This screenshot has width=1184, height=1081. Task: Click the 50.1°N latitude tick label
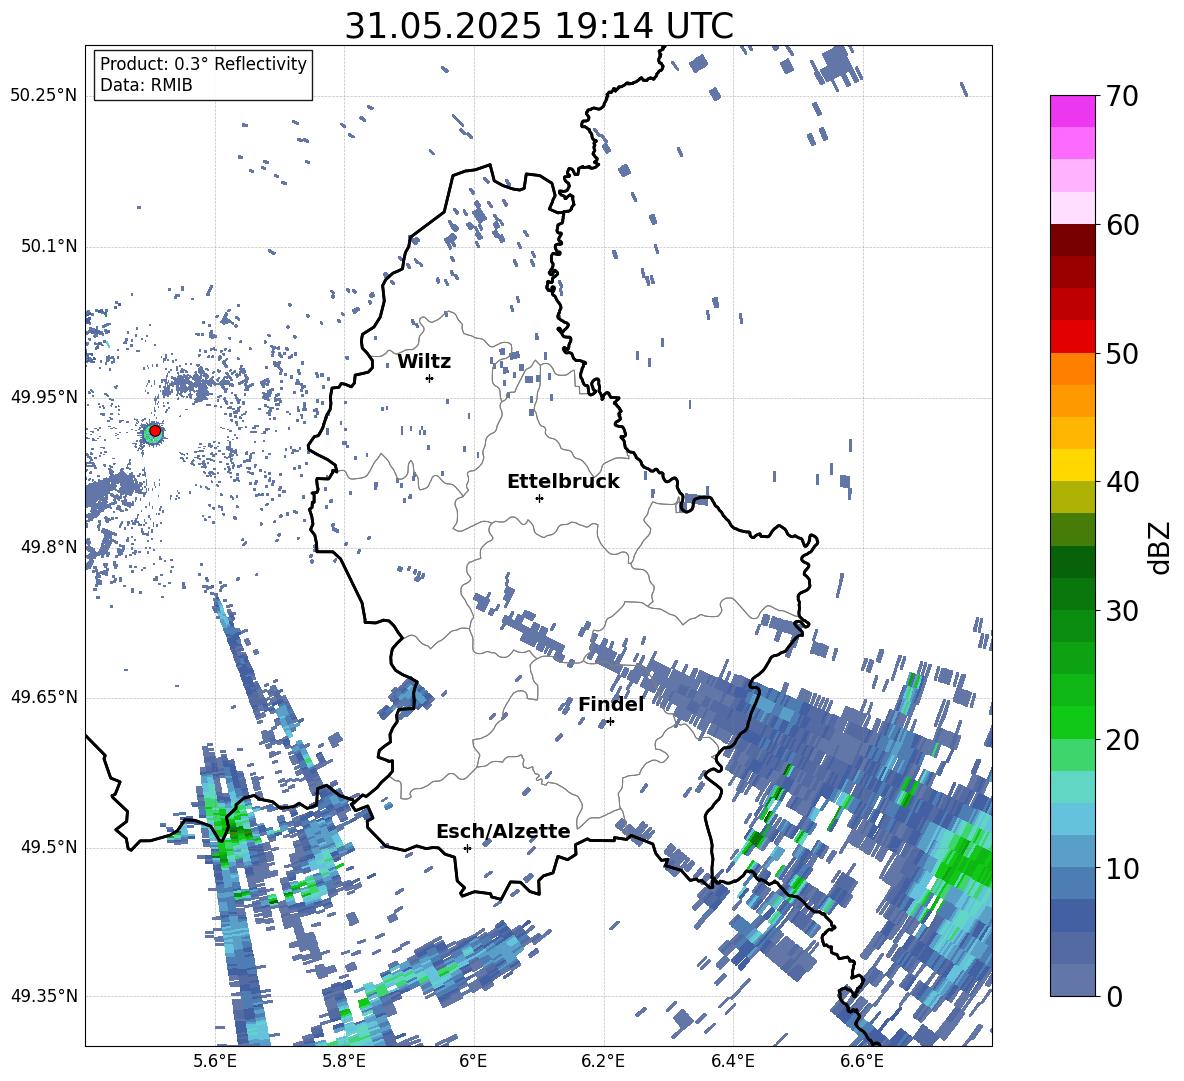pyautogui.click(x=49, y=246)
